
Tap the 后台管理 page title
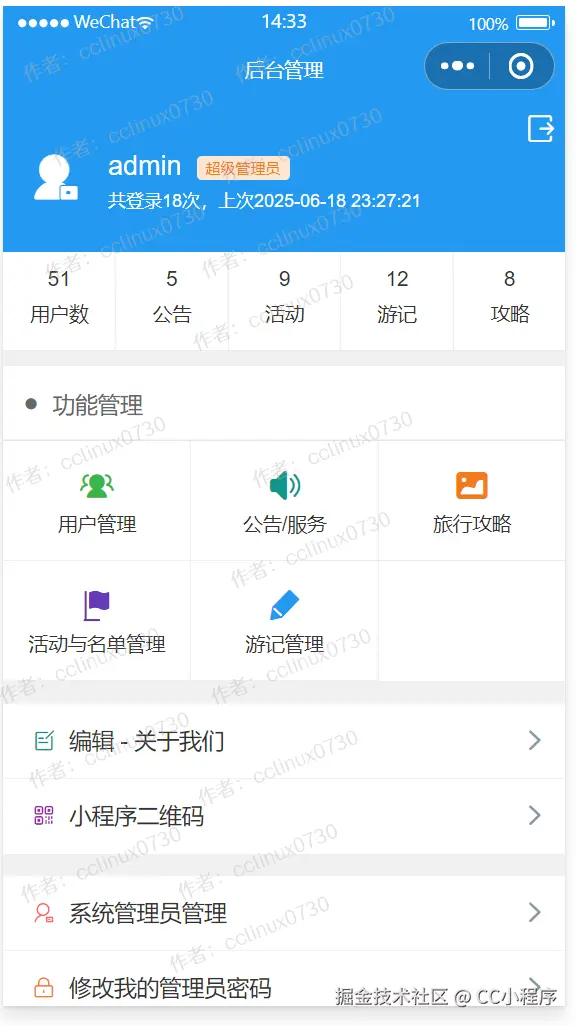(x=284, y=70)
